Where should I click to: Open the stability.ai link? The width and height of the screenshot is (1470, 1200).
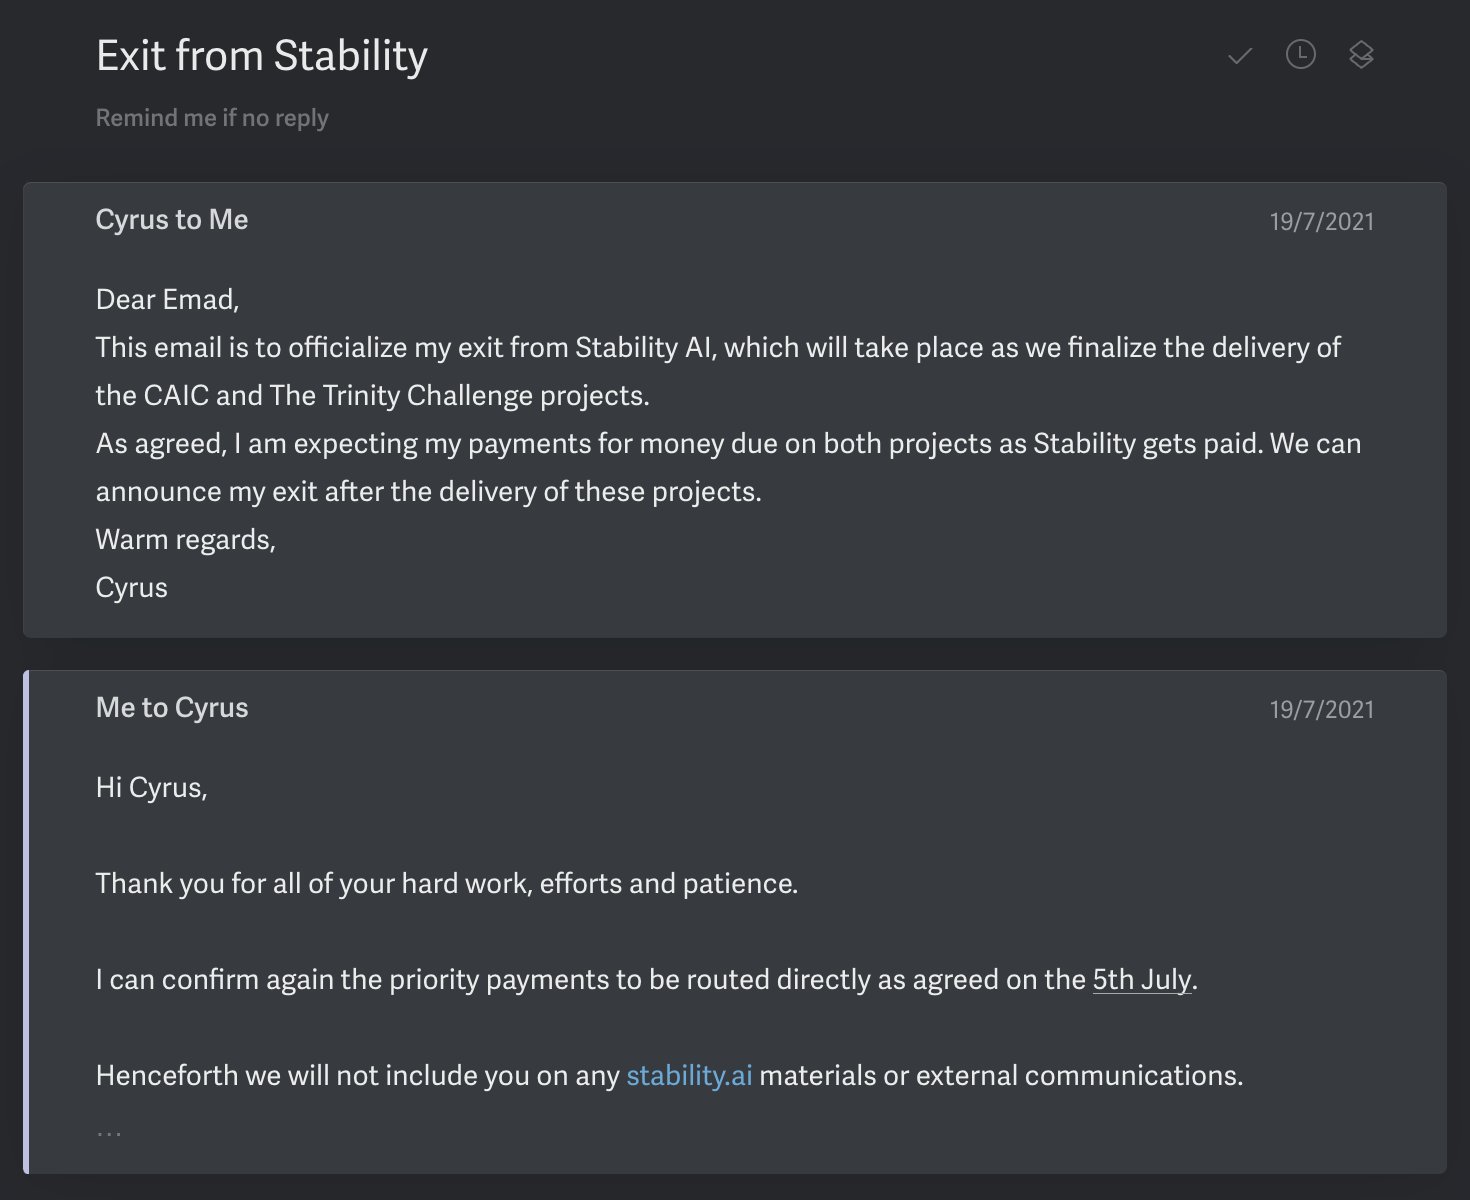pyautogui.click(x=689, y=1075)
